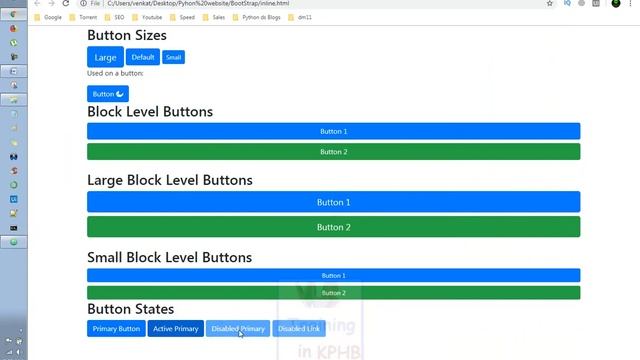Open the dm11 bookmarks folder
The height and width of the screenshot is (360, 640).
[x=300, y=17]
